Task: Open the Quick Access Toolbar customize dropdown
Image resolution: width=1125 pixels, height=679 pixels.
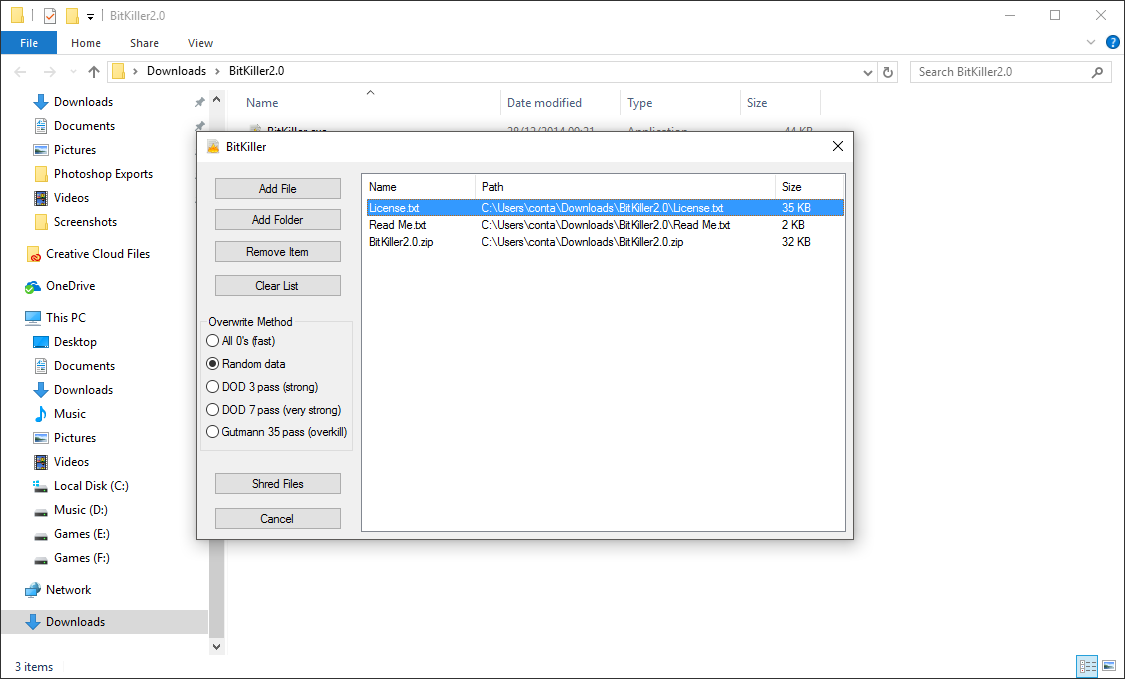Action: pos(88,15)
